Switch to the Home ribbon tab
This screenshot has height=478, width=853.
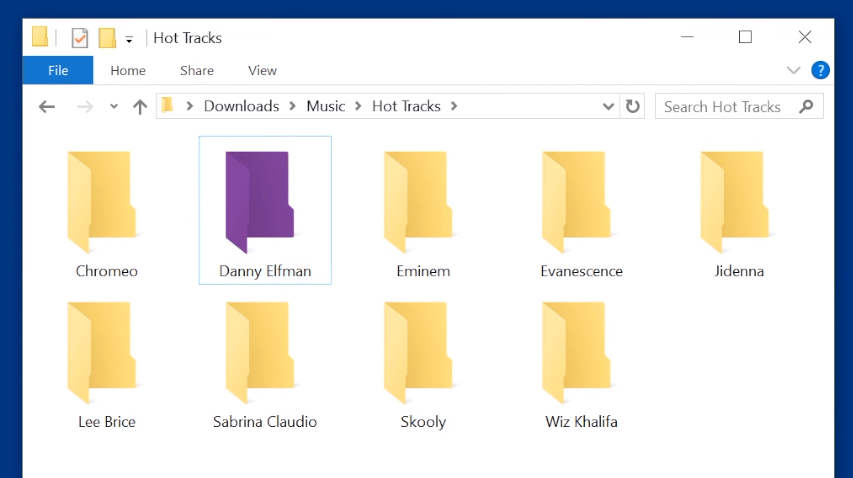pos(128,71)
